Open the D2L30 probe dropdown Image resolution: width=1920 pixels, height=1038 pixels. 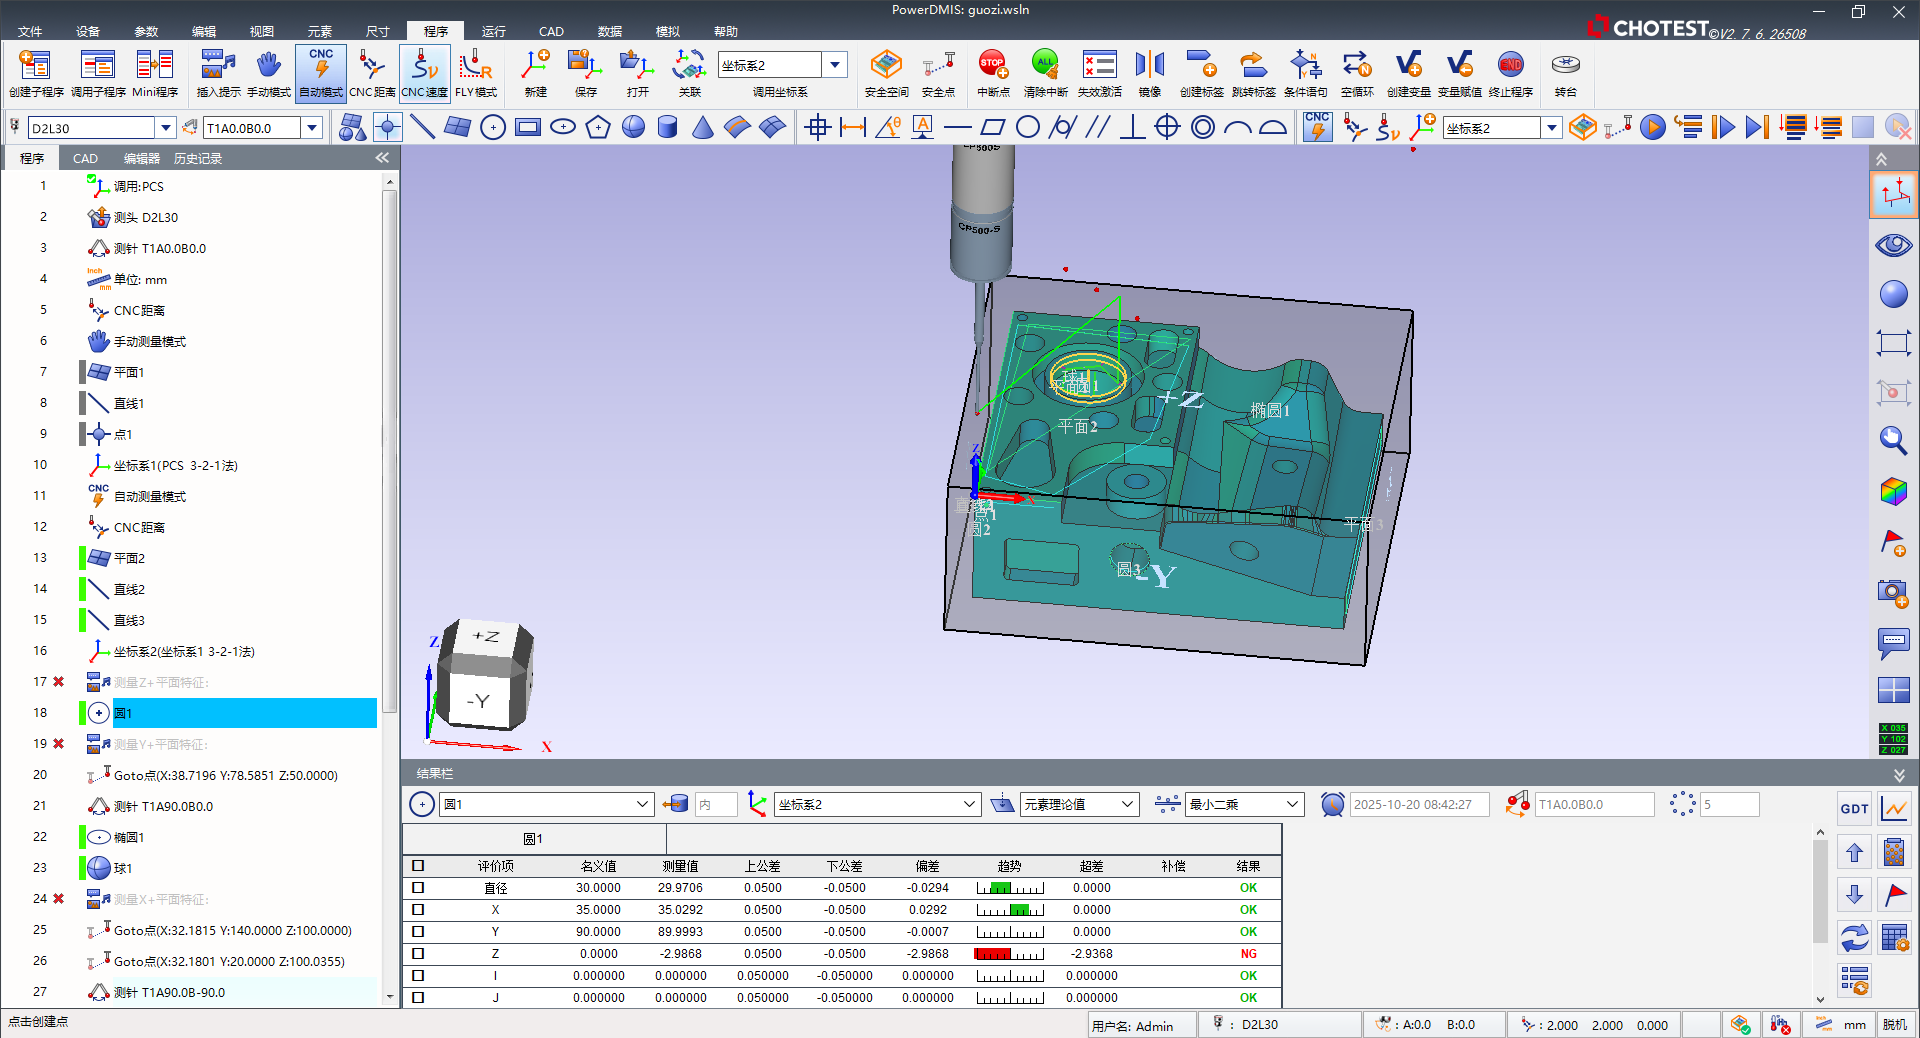pos(166,128)
